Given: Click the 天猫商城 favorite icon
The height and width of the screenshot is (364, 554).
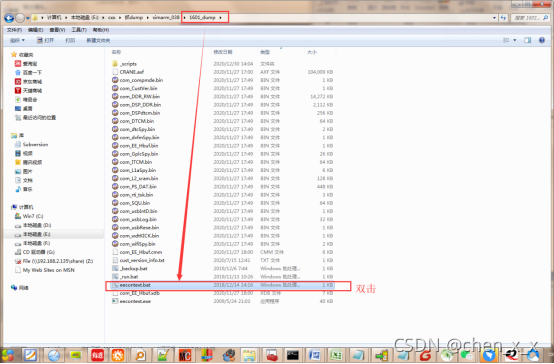Looking at the screenshot, I should pyautogui.click(x=18, y=90).
